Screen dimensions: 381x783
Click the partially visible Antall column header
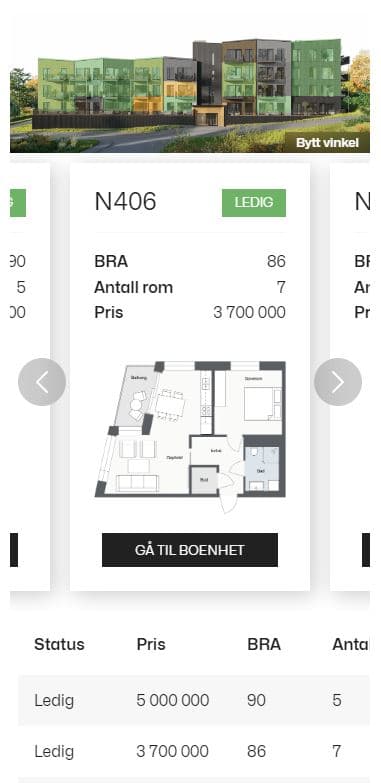pyautogui.click(x=351, y=644)
